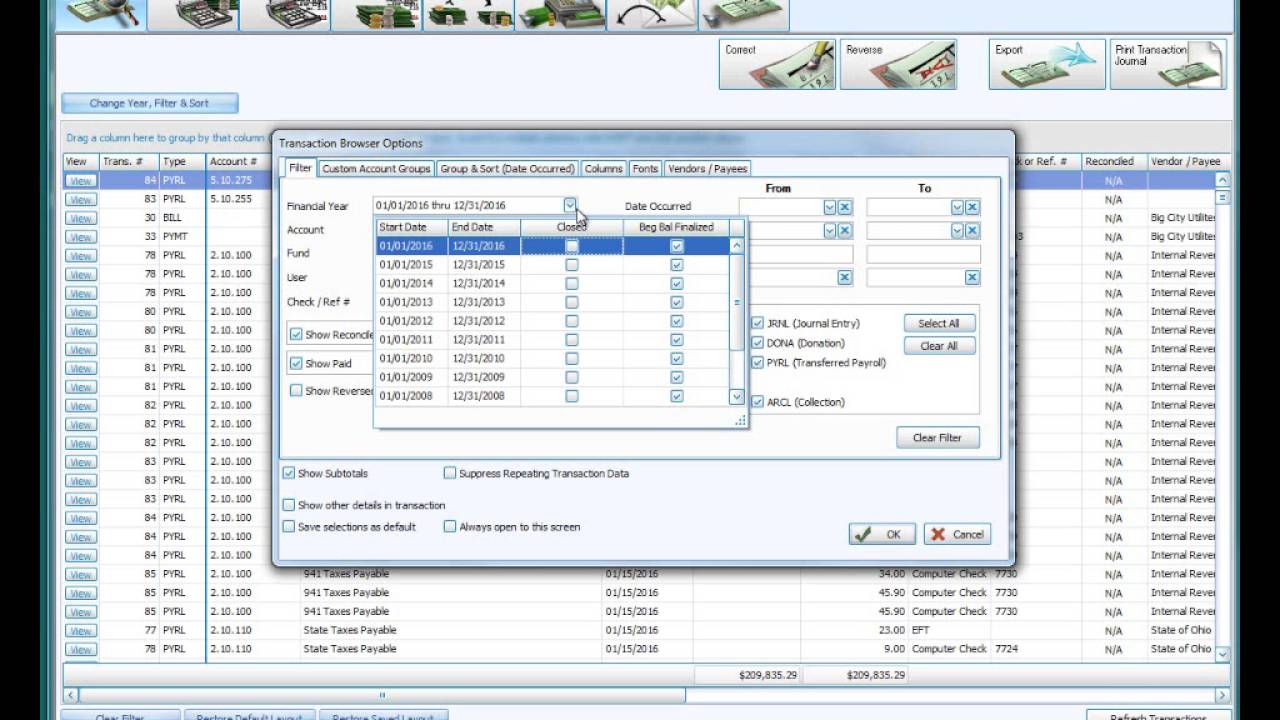Click the Clear Filter button
Viewport: 1280px width, 720px height.
[937, 437]
